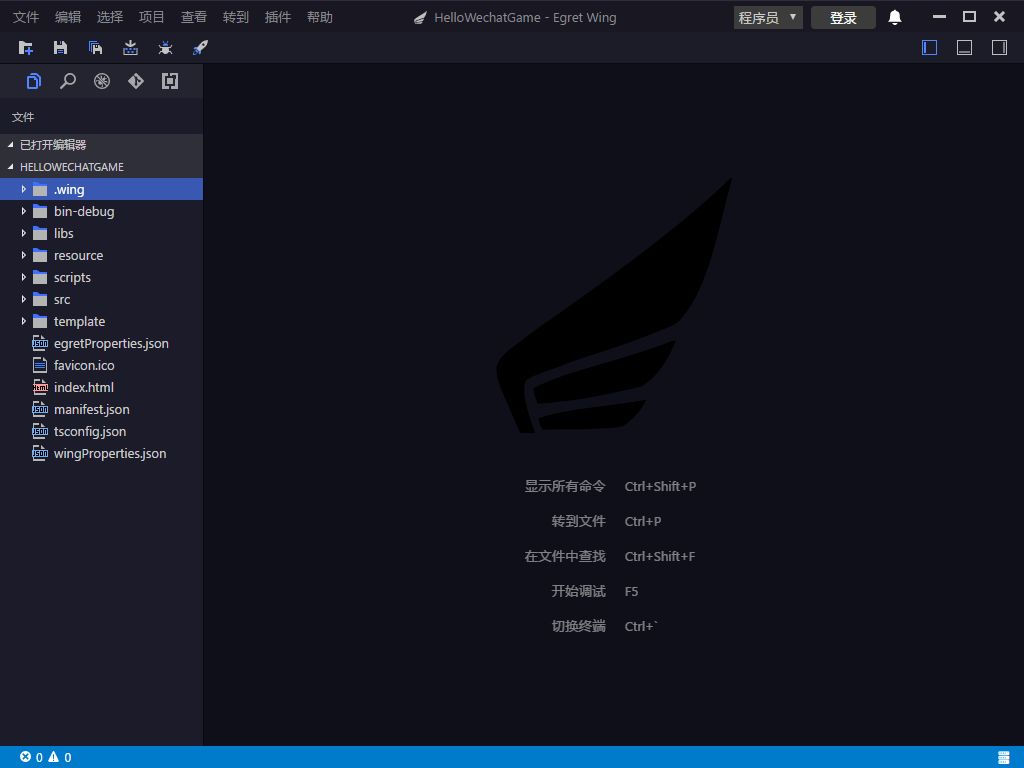Open the 选择 menu

click(110, 18)
